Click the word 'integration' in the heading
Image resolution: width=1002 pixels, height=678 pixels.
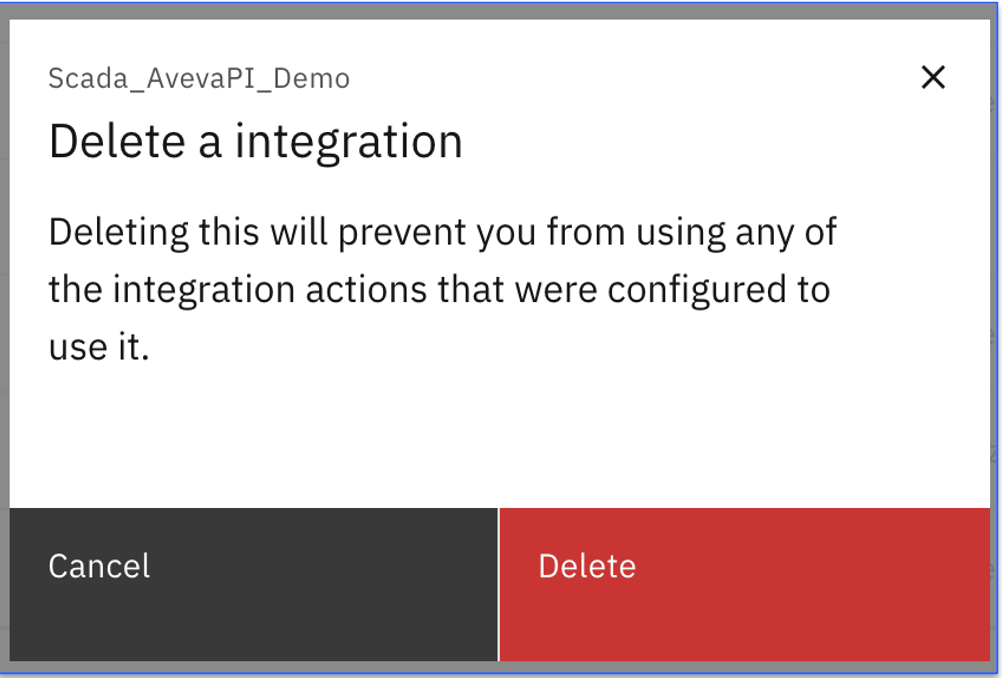pos(348,143)
